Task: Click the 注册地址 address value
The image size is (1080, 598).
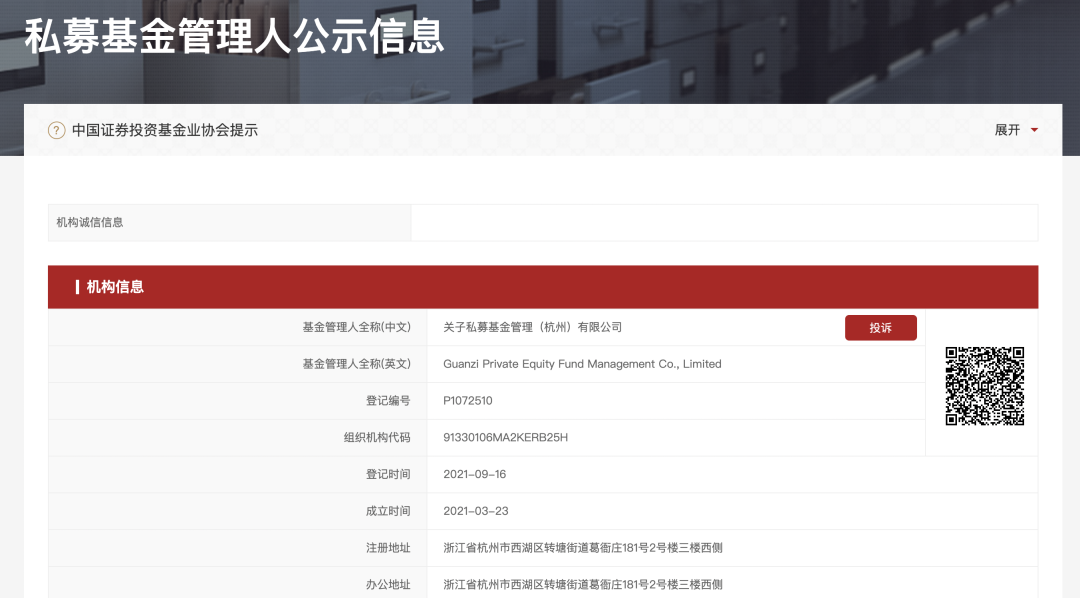Action: pos(583,548)
